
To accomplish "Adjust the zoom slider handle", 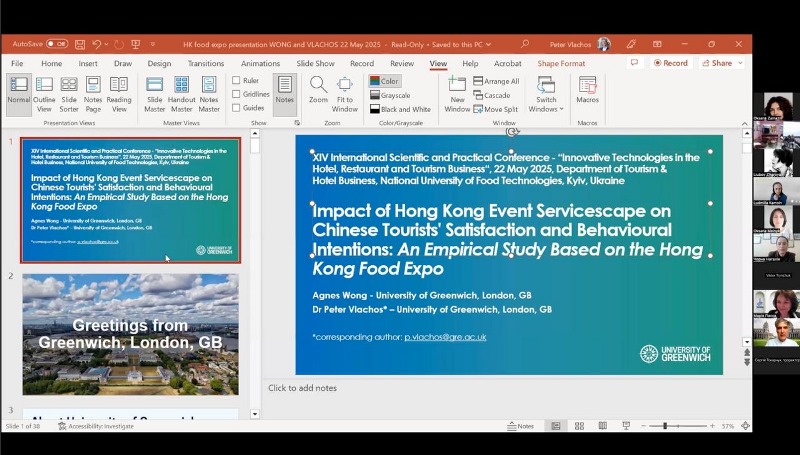I will [x=665, y=426].
